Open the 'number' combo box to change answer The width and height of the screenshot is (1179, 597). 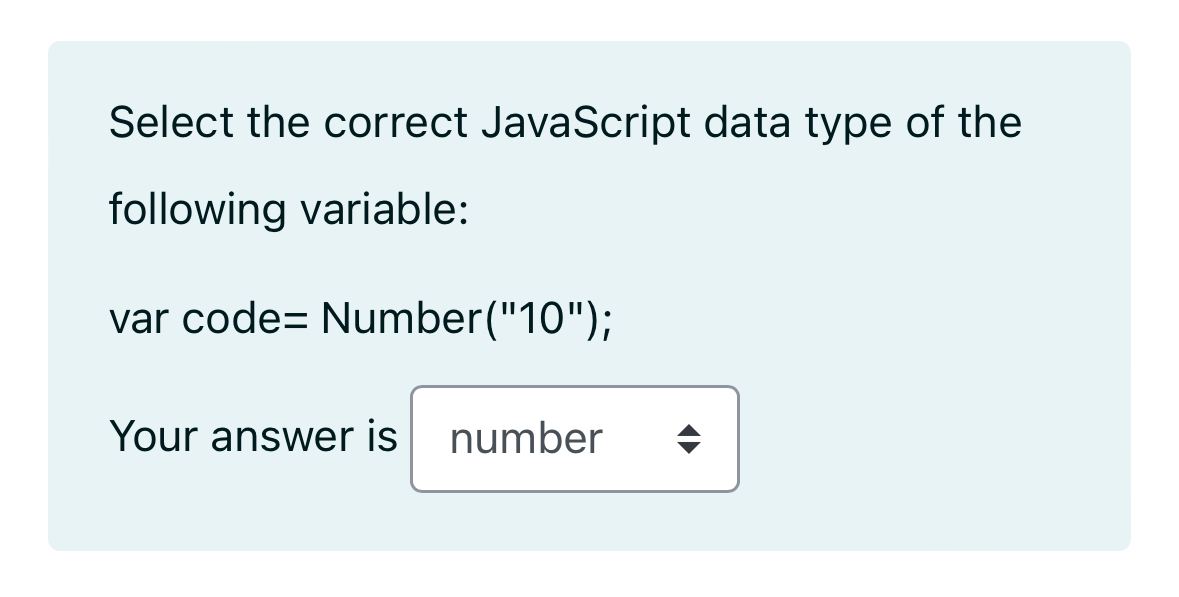(575, 439)
